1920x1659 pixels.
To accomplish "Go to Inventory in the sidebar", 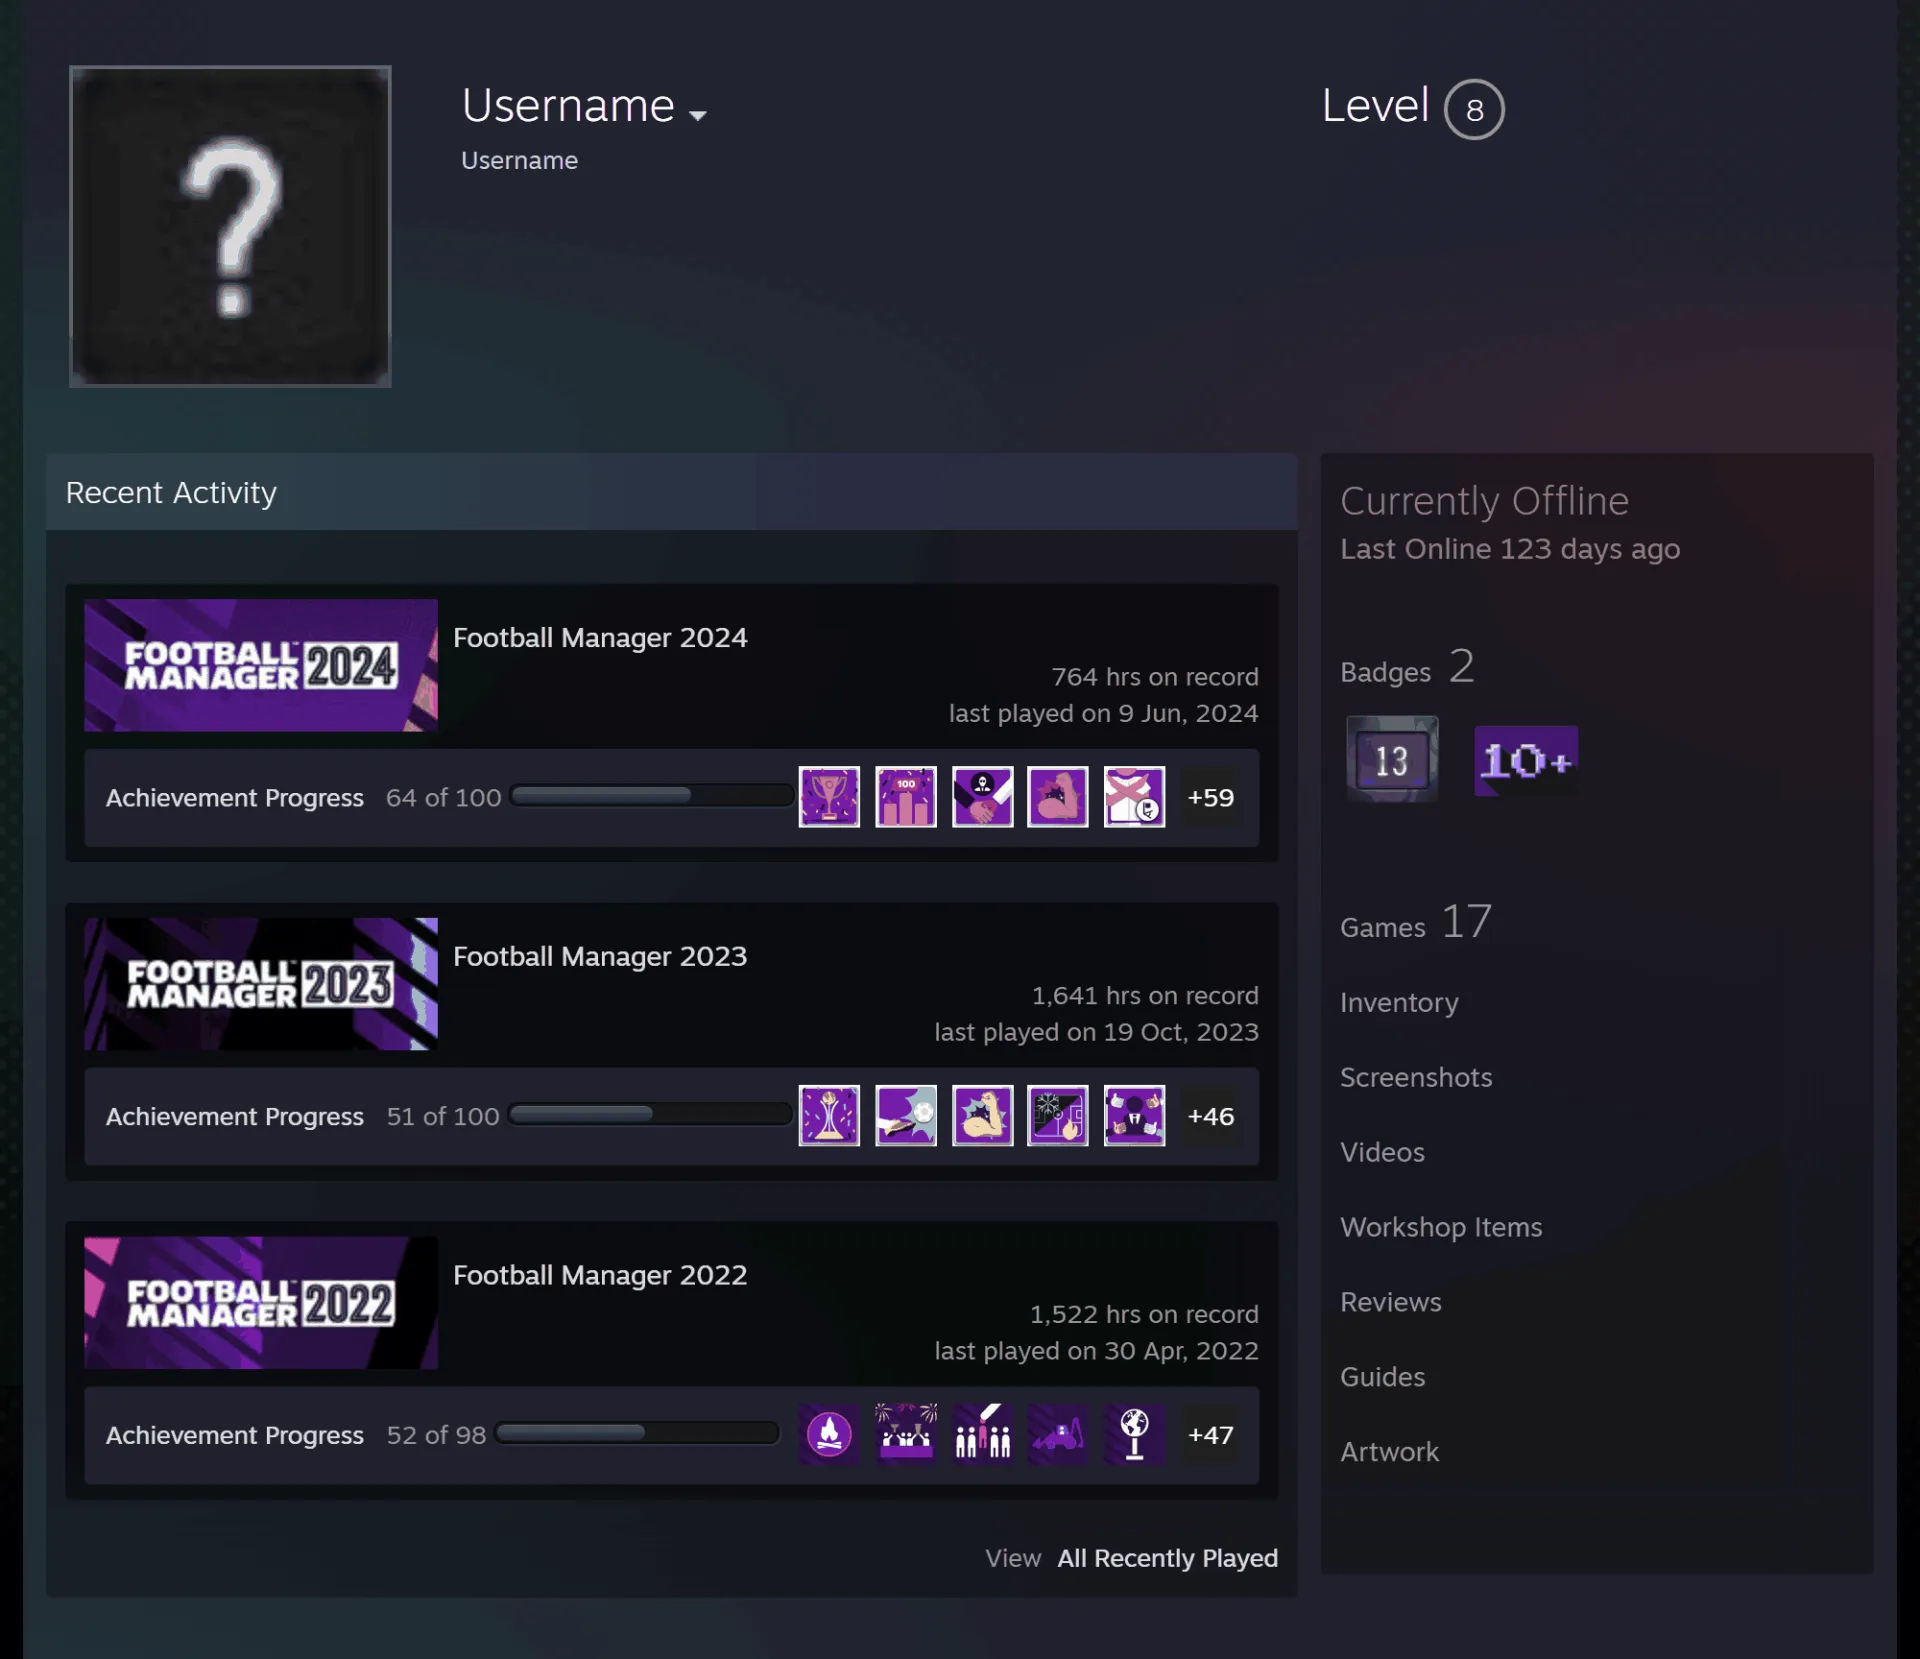I will pyautogui.click(x=1399, y=1002).
